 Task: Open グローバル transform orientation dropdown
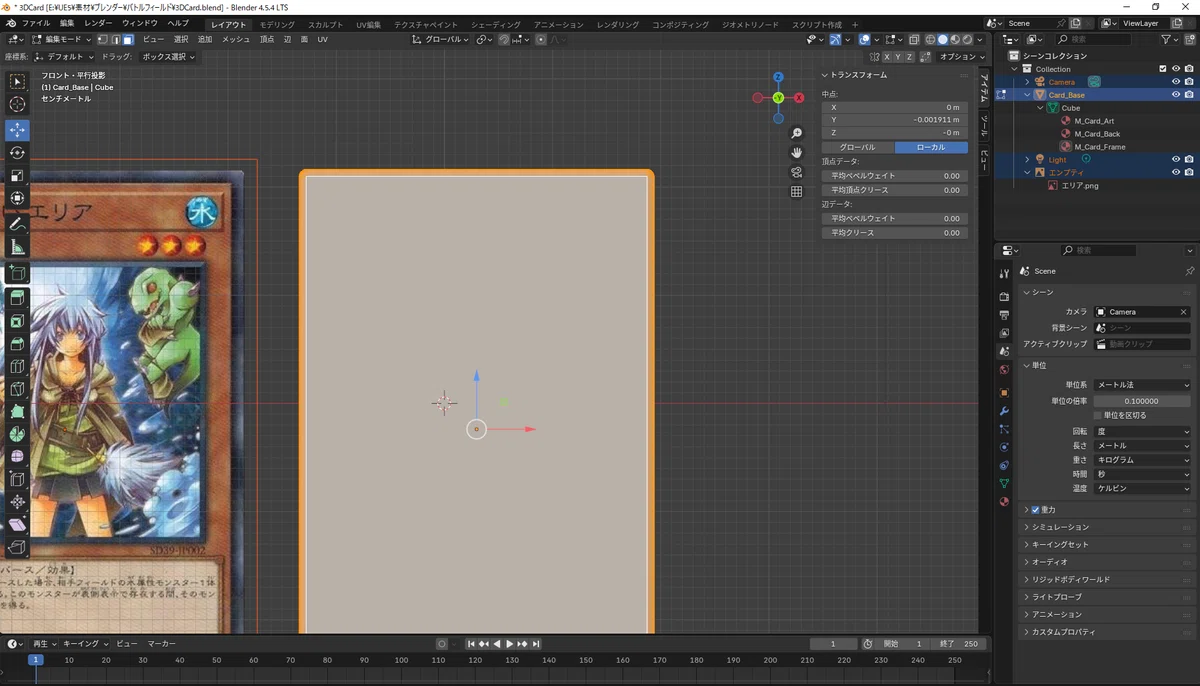pyautogui.click(x=441, y=40)
